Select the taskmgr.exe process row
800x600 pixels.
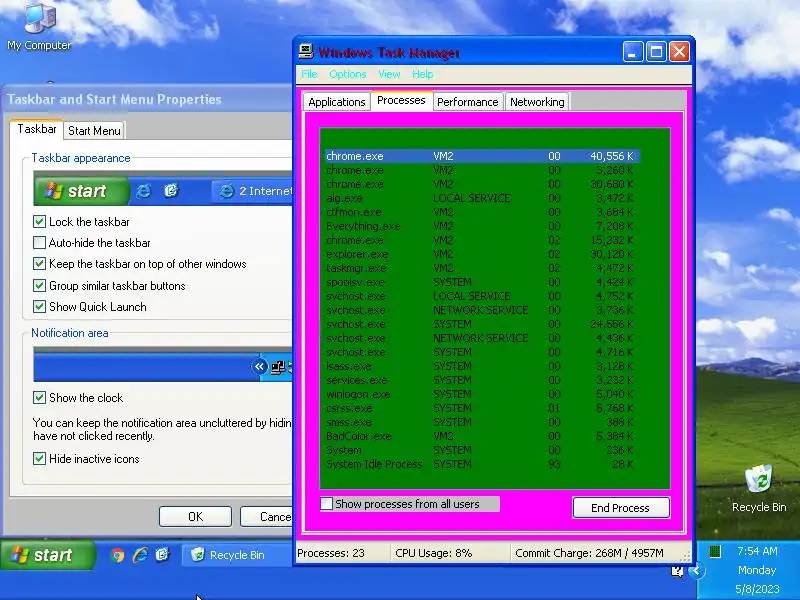point(482,268)
